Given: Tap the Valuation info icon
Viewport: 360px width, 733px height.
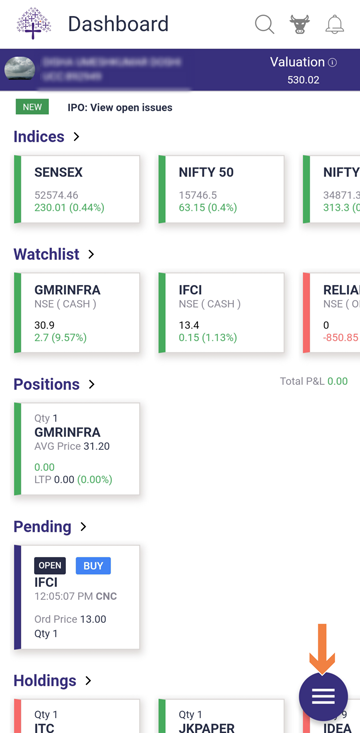Looking at the screenshot, I should point(332,62).
